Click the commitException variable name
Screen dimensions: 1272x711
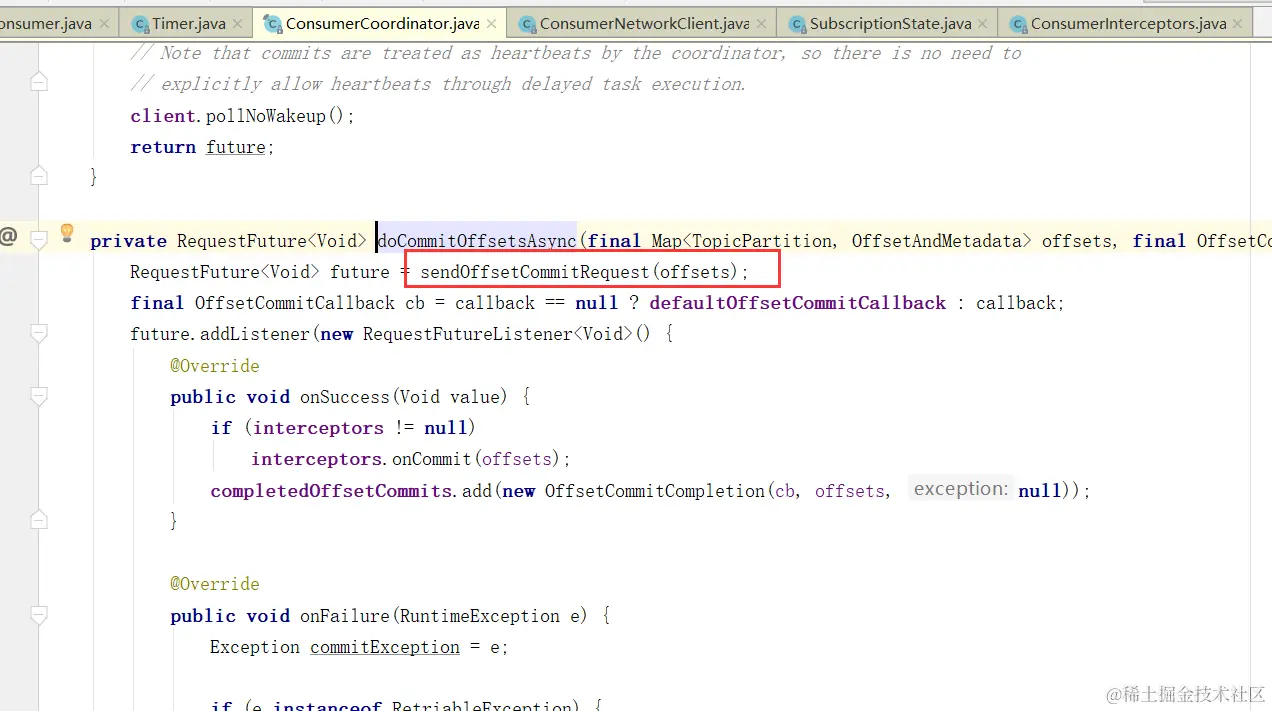point(385,647)
